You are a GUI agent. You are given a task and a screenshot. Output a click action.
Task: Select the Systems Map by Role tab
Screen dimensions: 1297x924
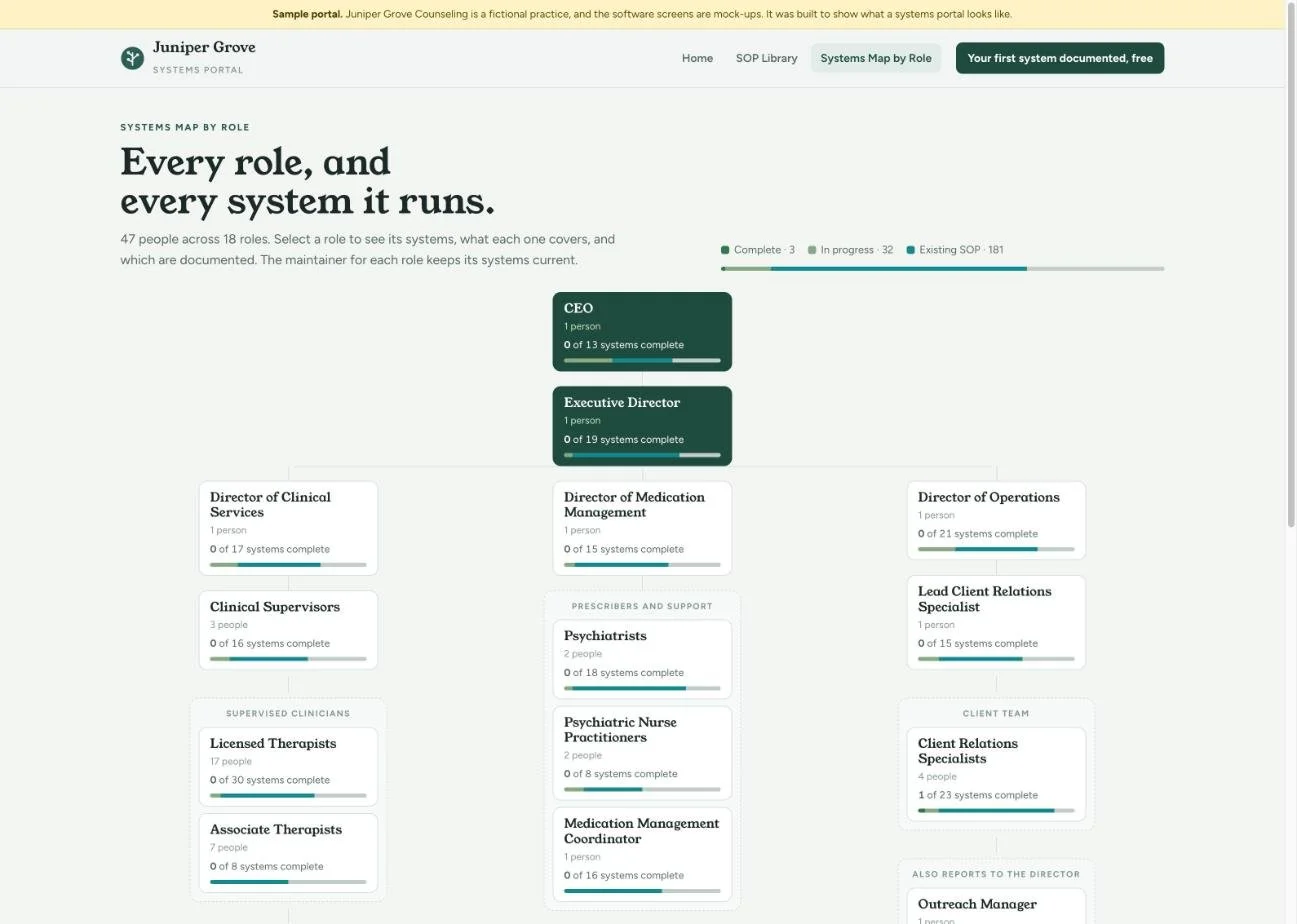point(876,58)
